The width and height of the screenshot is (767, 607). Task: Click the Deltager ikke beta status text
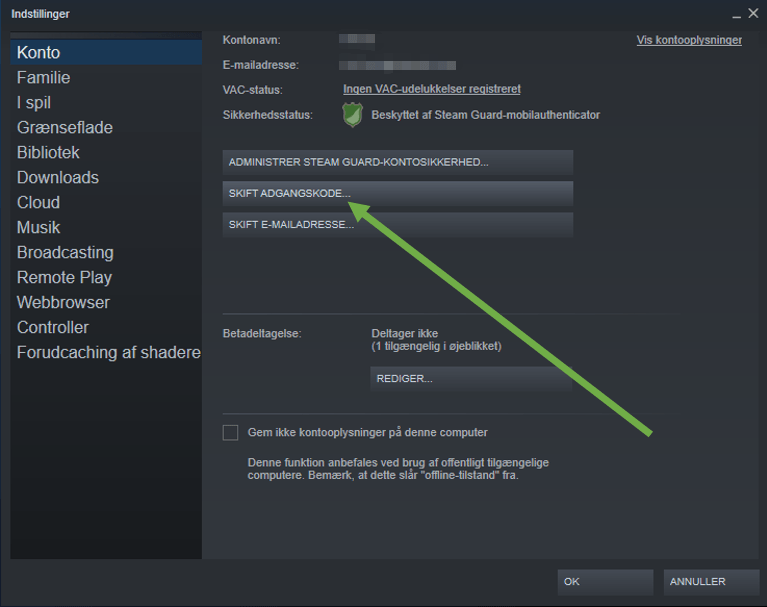pos(405,334)
